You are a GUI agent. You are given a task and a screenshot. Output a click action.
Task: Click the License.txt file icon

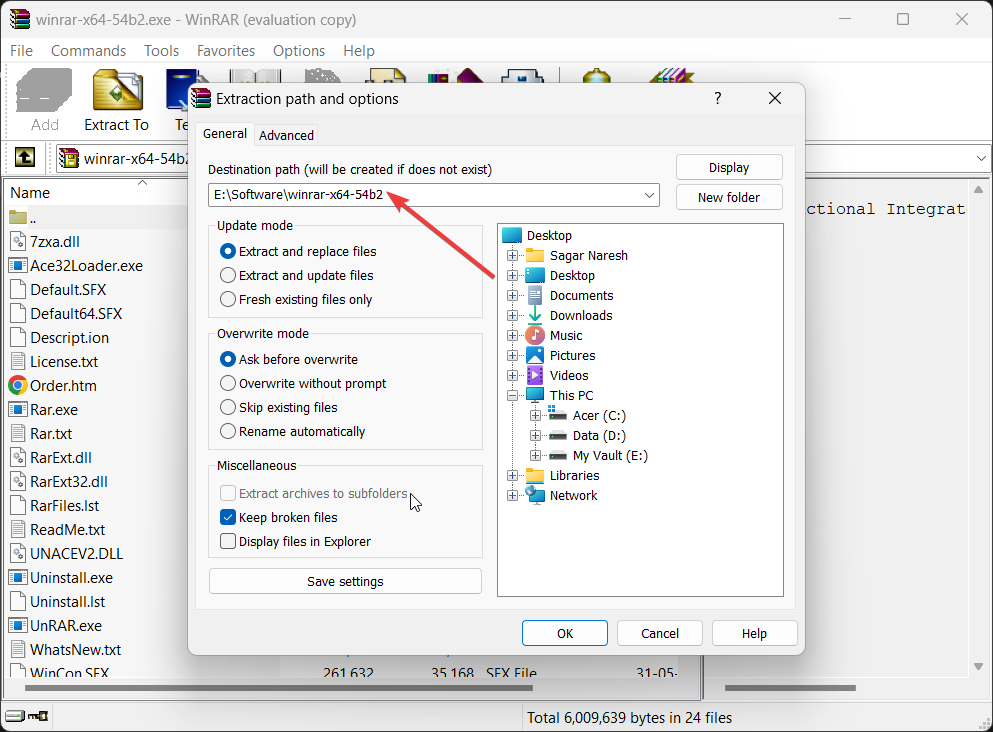(x=18, y=361)
